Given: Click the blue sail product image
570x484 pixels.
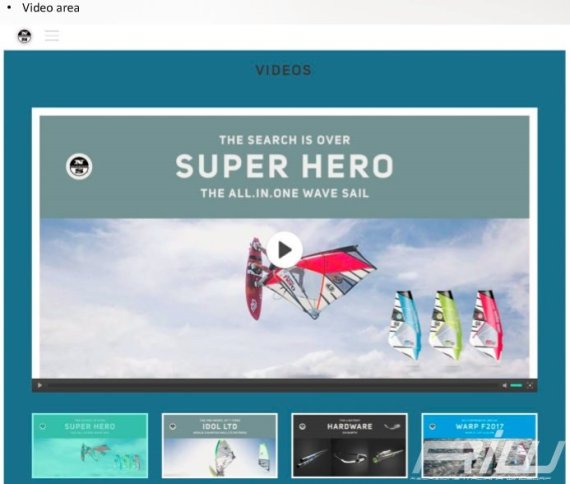Looking at the screenshot, I should tap(405, 325).
